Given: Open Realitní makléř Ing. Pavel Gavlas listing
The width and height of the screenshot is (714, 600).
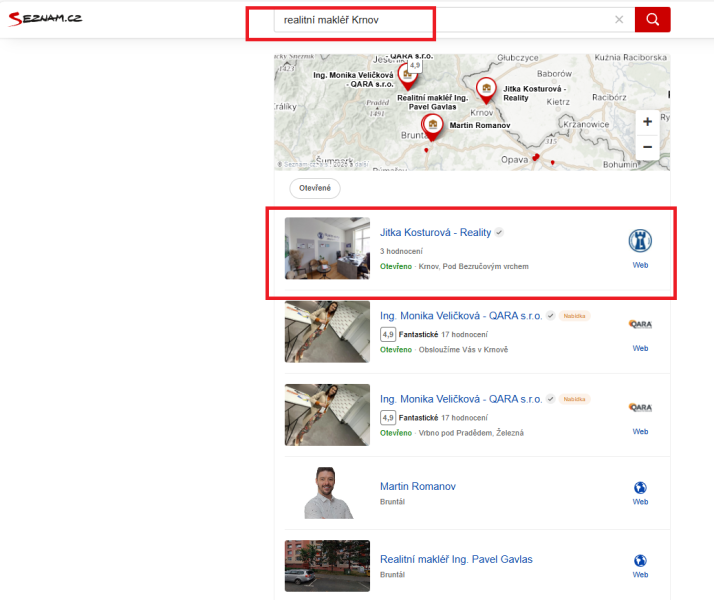Looking at the screenshot, I should tap(456, 559).
